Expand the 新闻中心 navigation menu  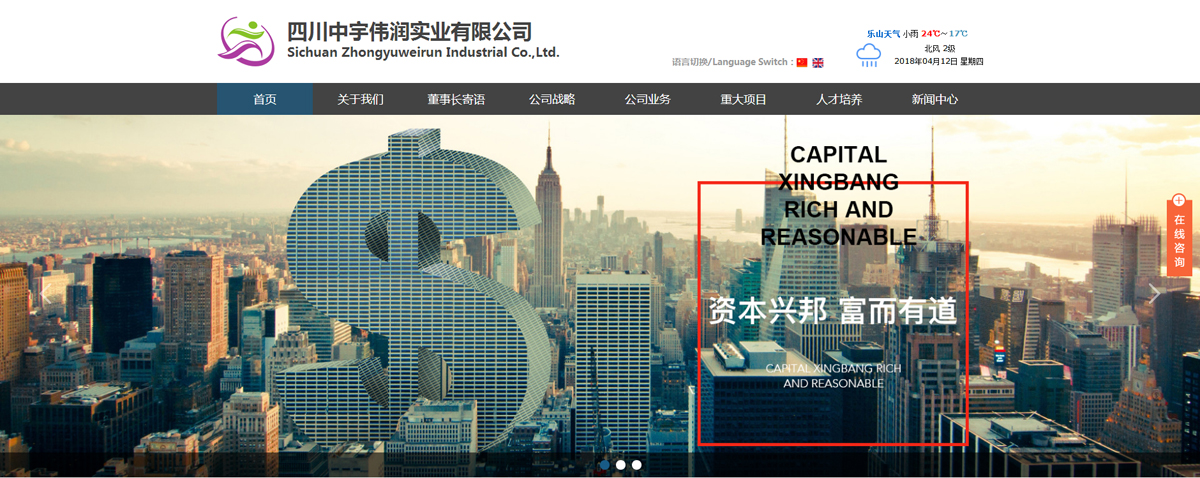[935, 99]
